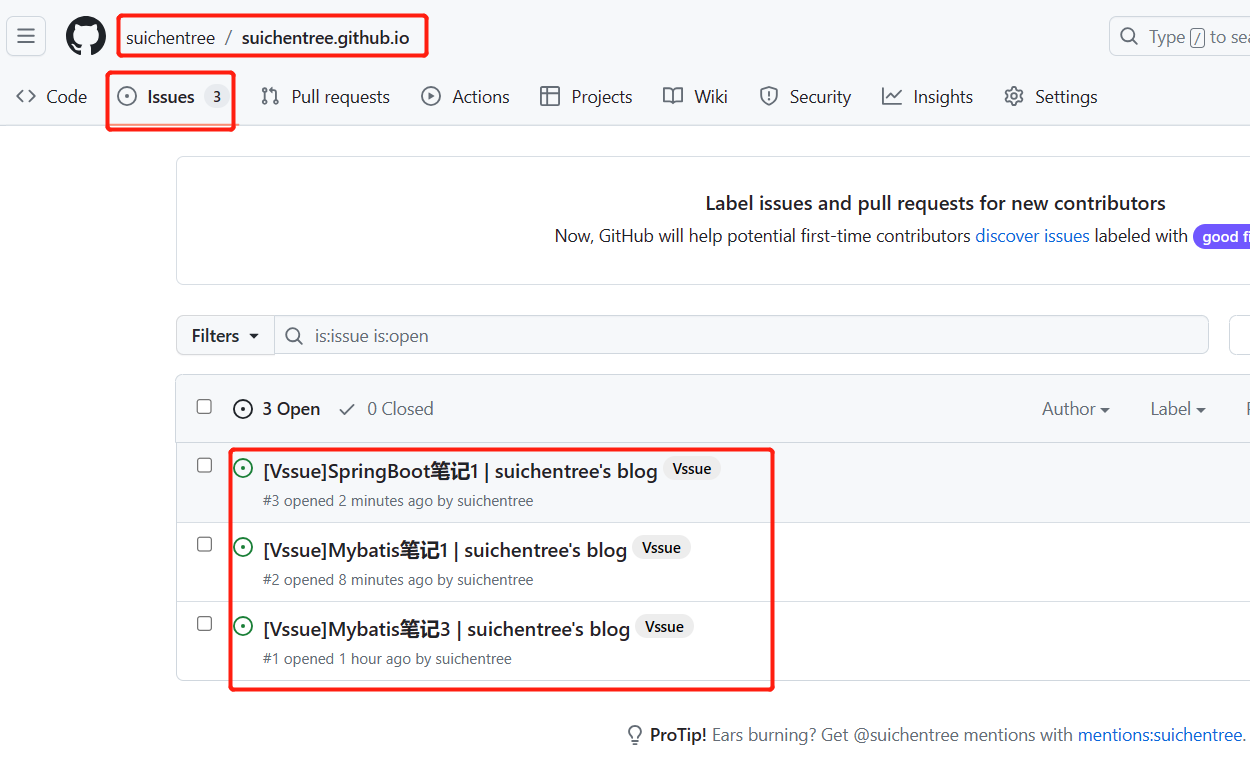Screen dimensions: 1250x769
Task: Click open issue icon for Mybatis笔记1
Action: point(243,547)
